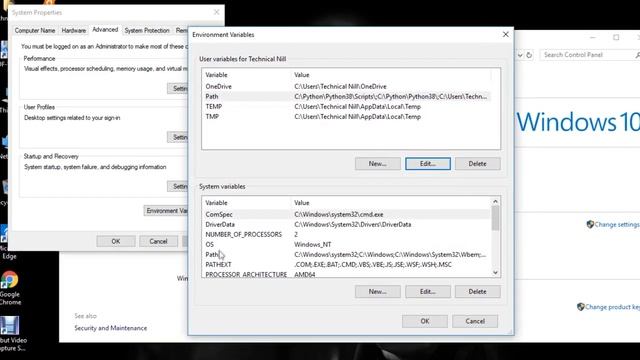The height and width of the screenshot is (360, 640).
Task: Click User Profiles Settings button
Action: 178,137
